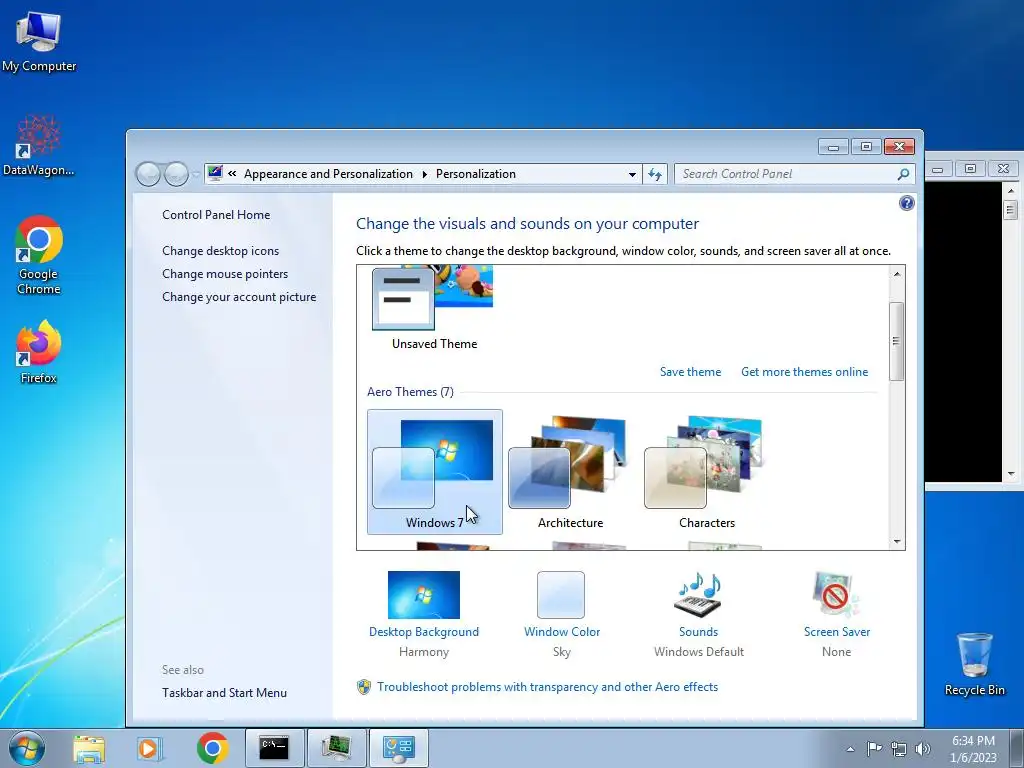Open Desktop Background settings icon
The width and height of the screenshot is (1024, 768).
click(x=424, y=595)
